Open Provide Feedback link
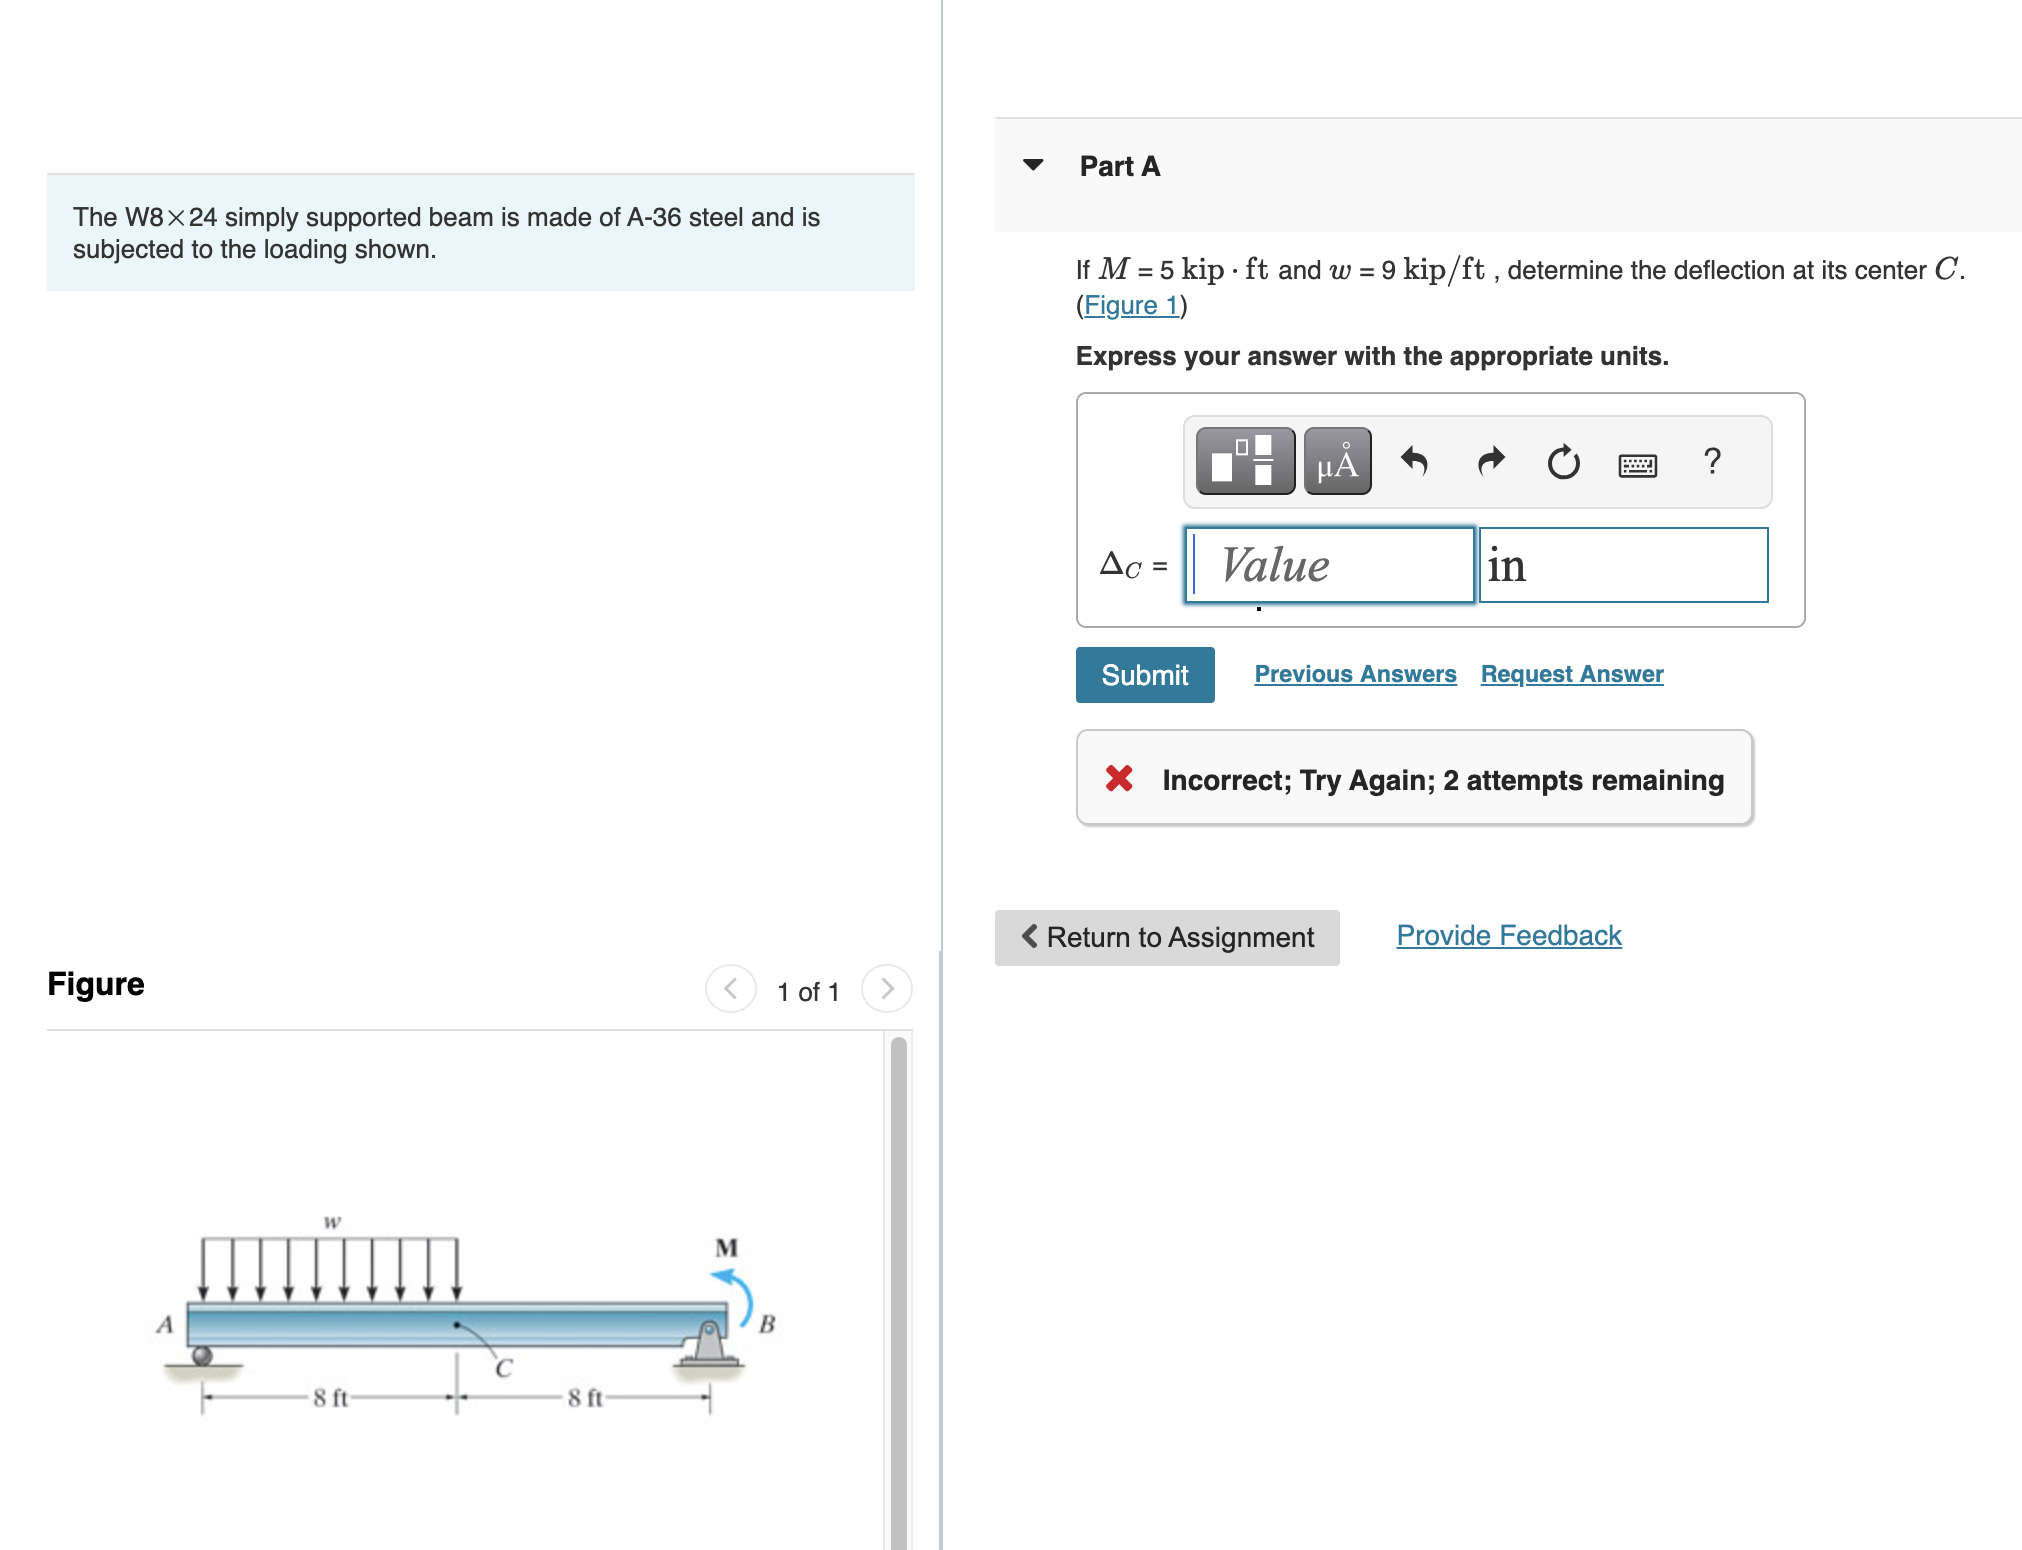 1508,935
